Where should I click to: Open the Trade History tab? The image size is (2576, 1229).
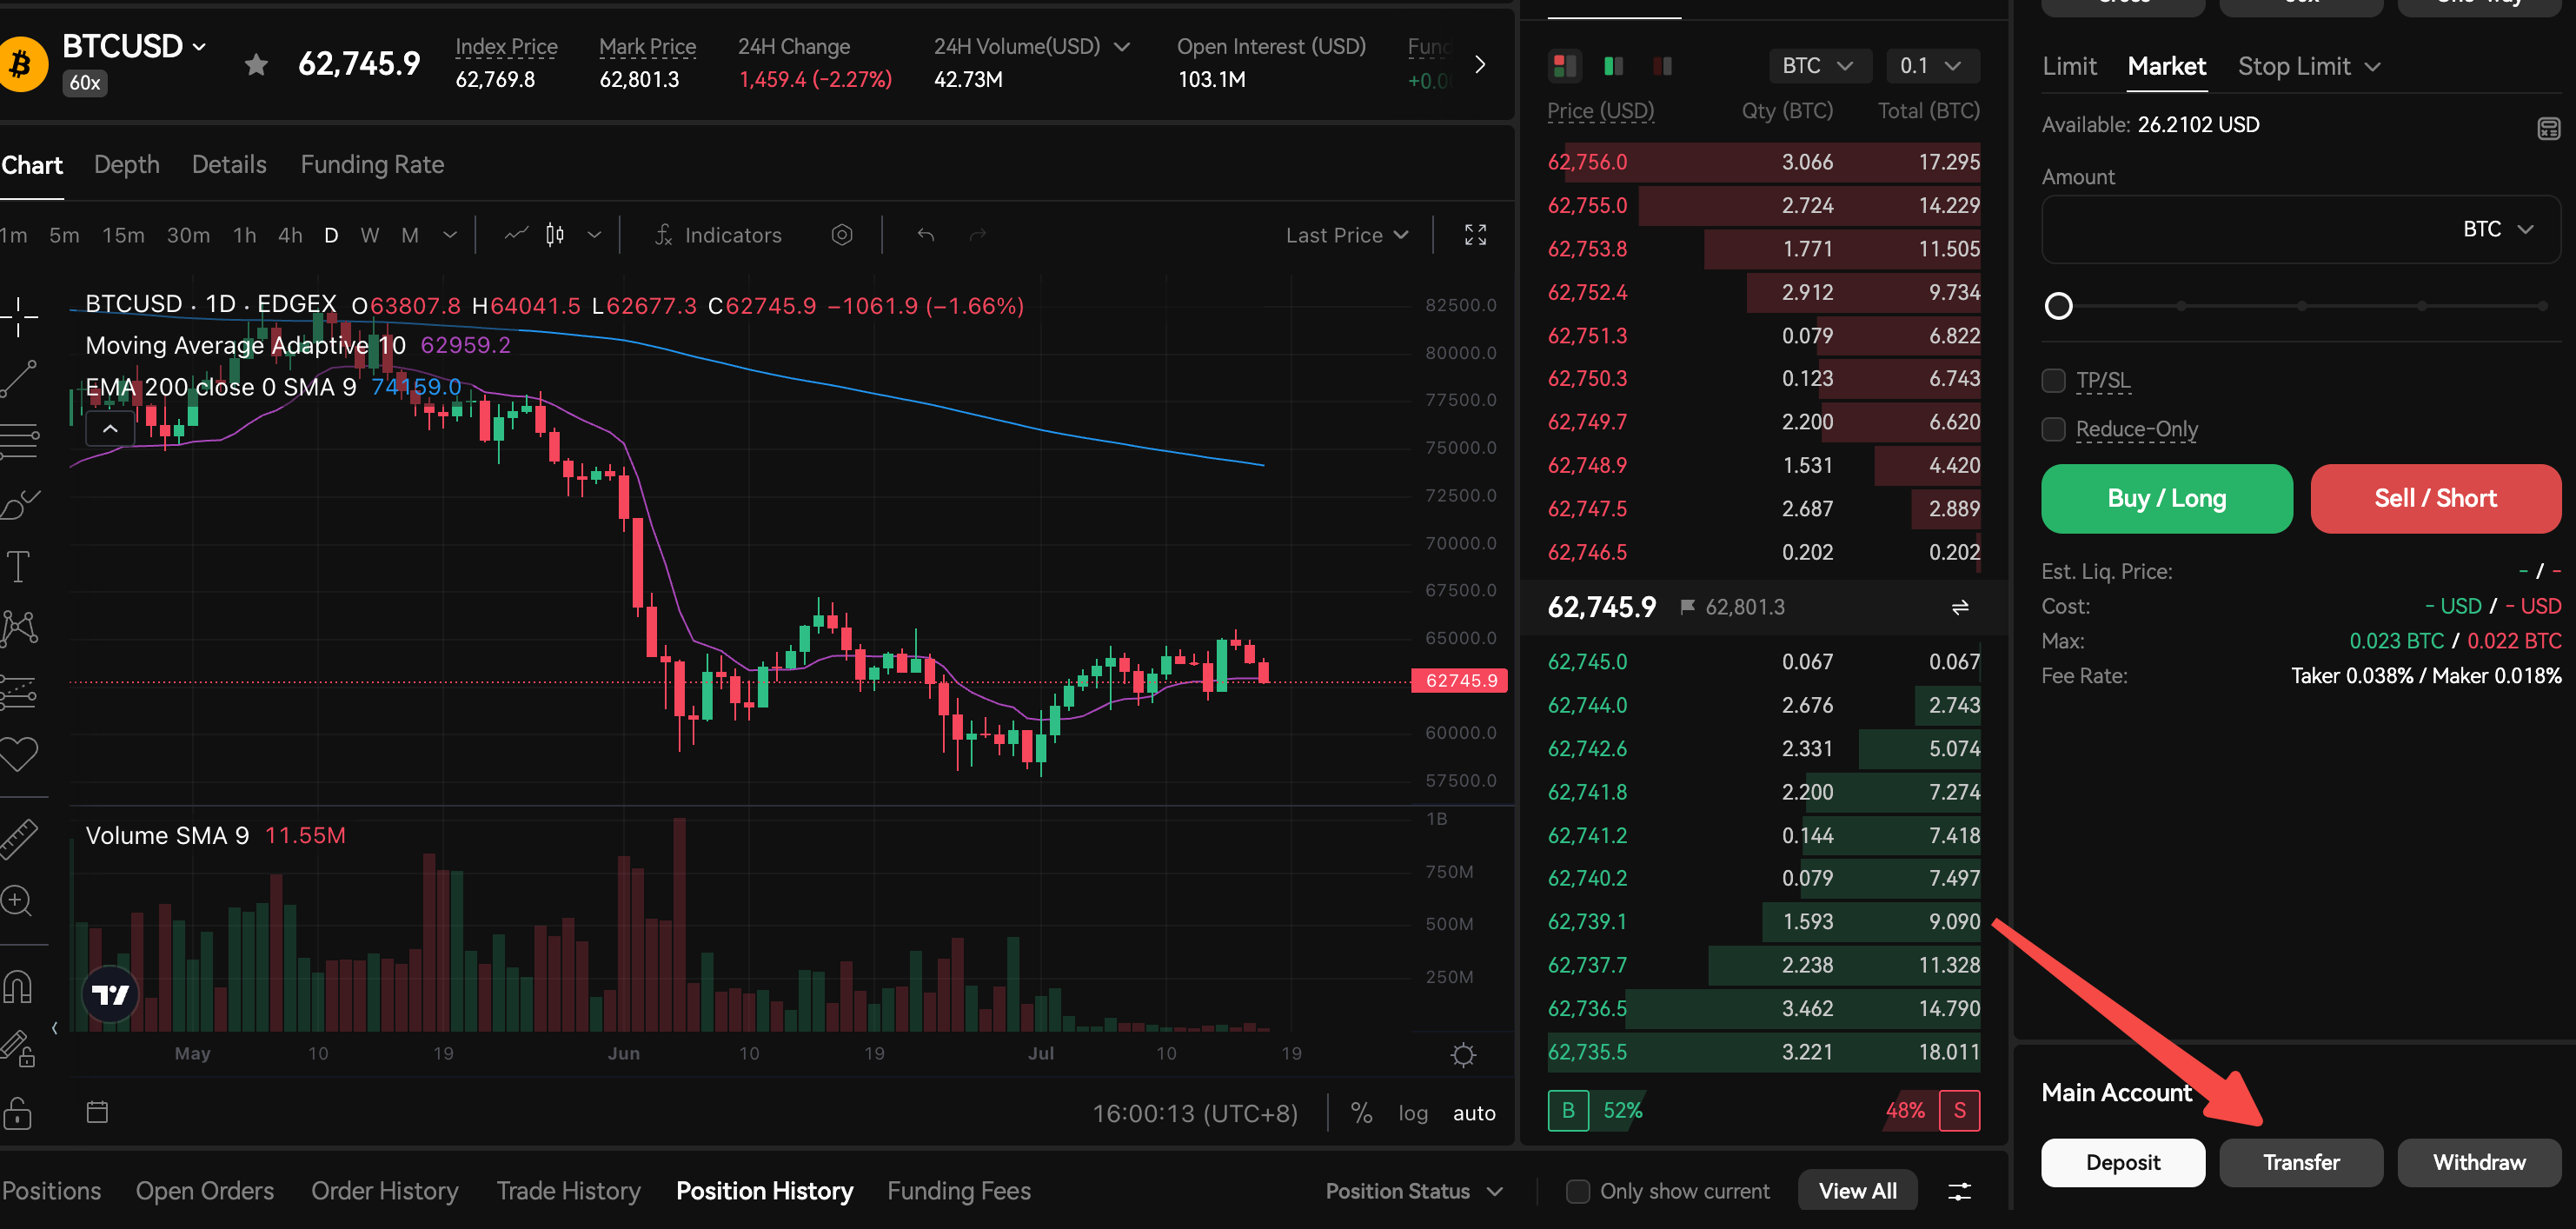point(568,1191)
